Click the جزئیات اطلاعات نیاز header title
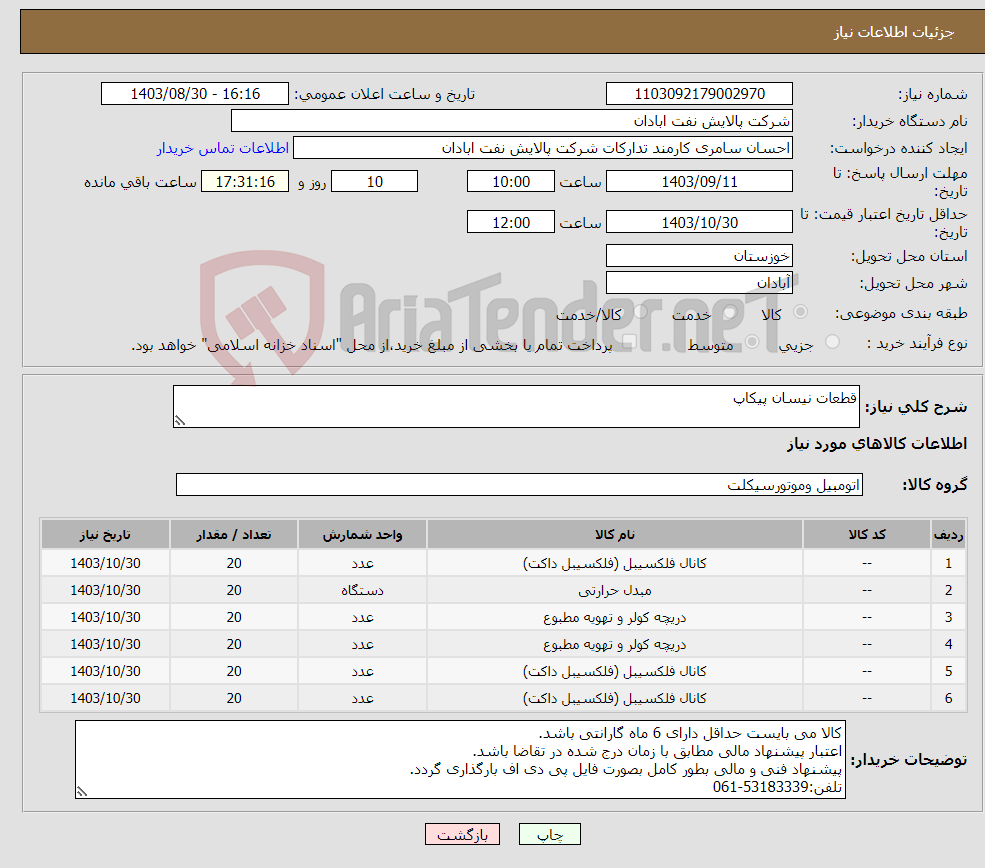This screenshot has height=868, width=985. tap(894, 31)
